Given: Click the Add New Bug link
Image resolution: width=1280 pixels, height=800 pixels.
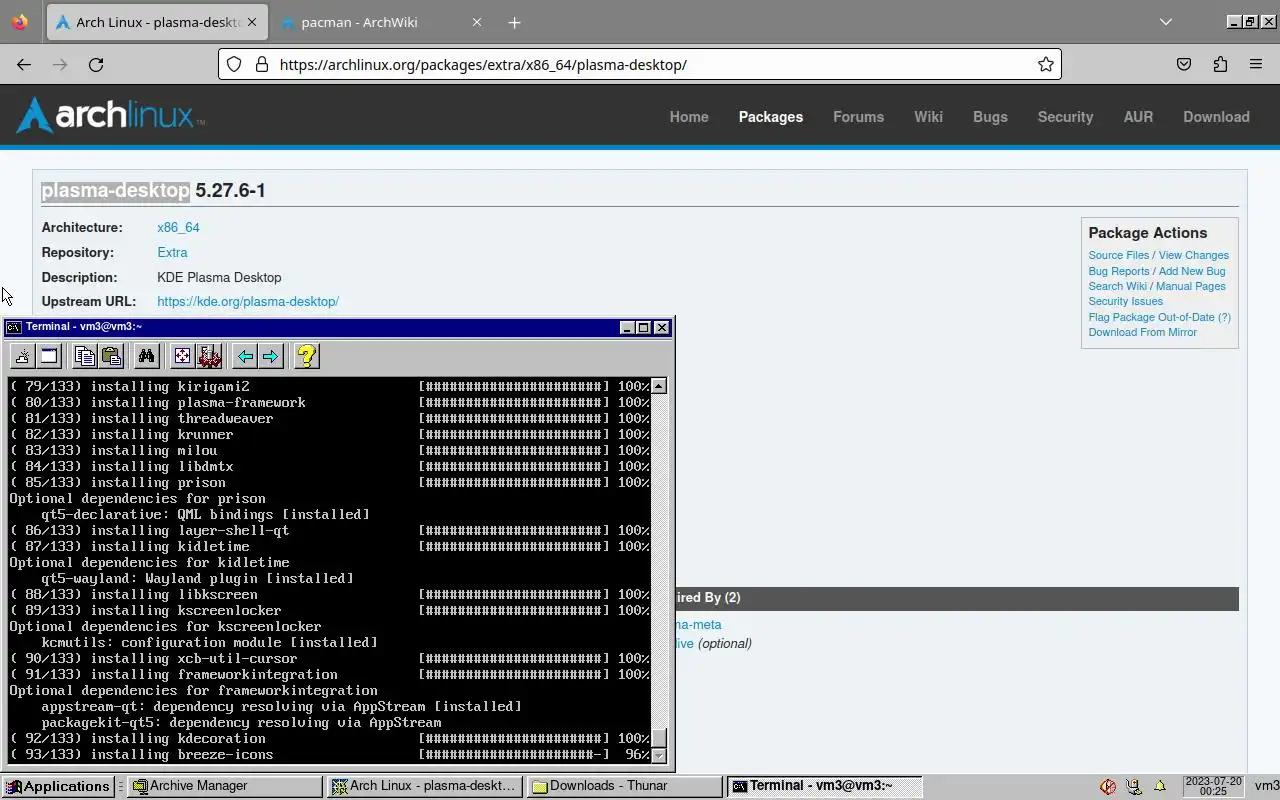Looking at the screenshot, I should tap(1191, 271).
